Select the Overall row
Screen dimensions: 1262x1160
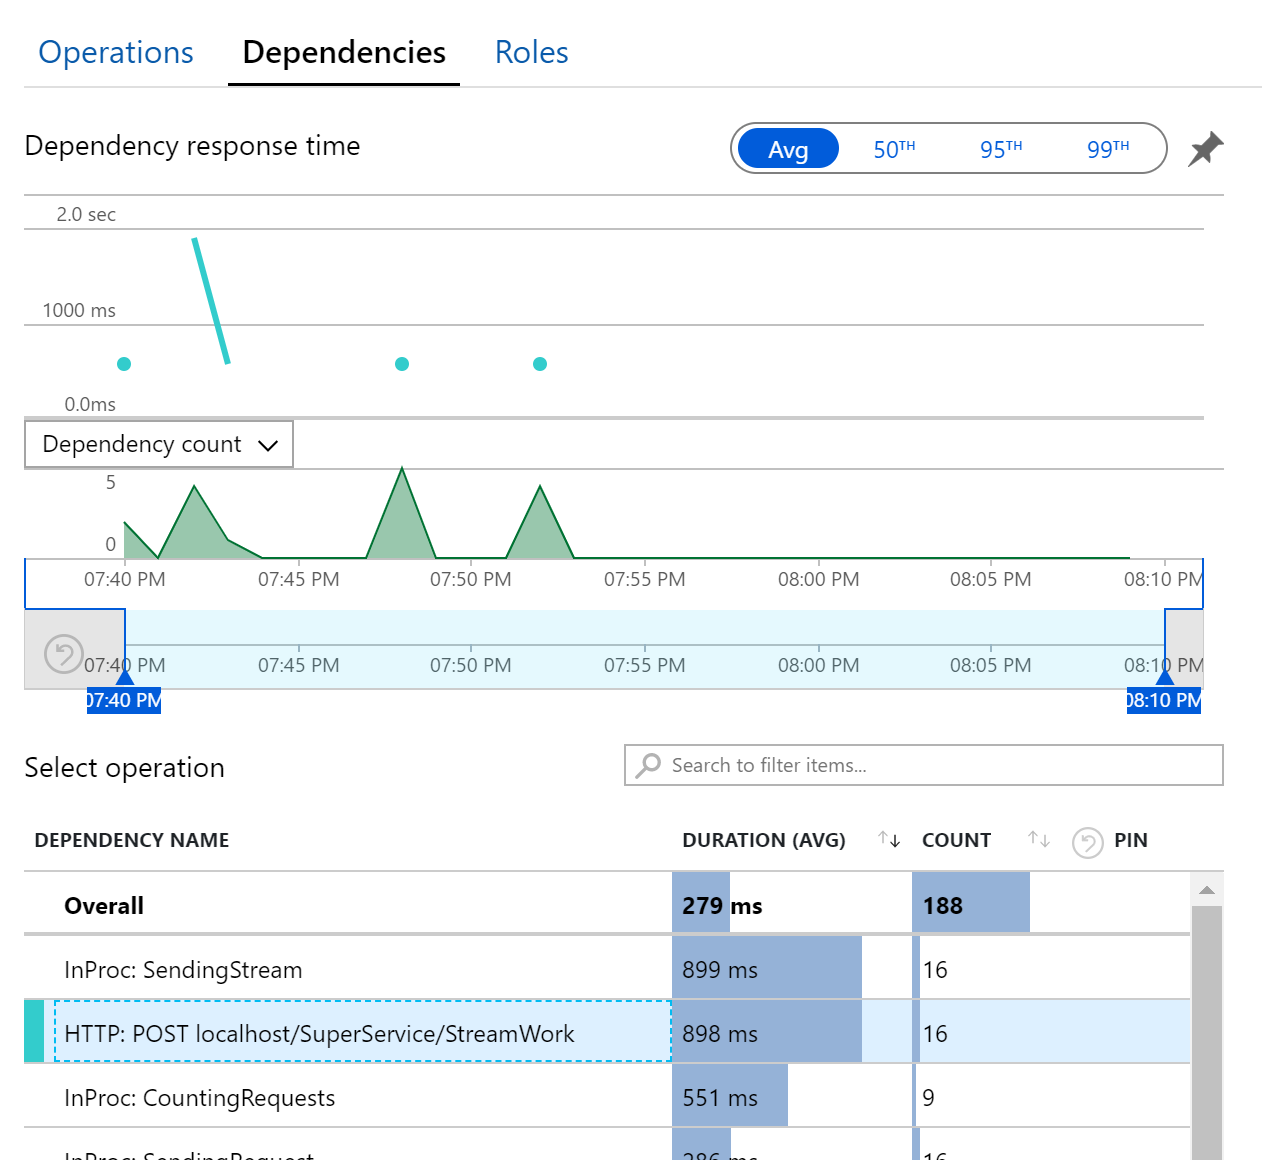(607, 905)
